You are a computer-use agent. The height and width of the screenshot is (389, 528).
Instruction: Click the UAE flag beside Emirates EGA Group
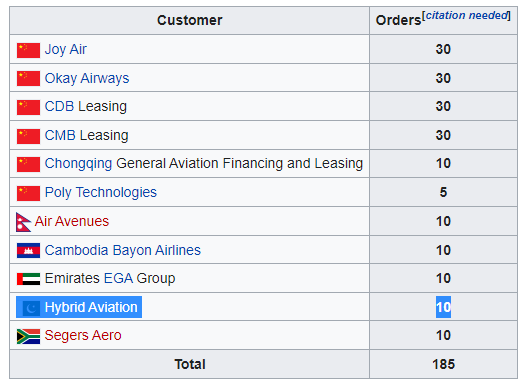[28, 279]
